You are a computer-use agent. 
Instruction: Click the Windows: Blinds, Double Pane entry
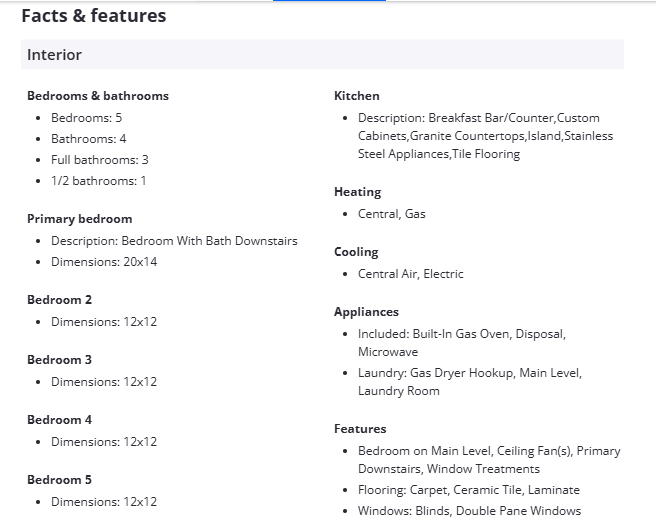coord(469,511)
